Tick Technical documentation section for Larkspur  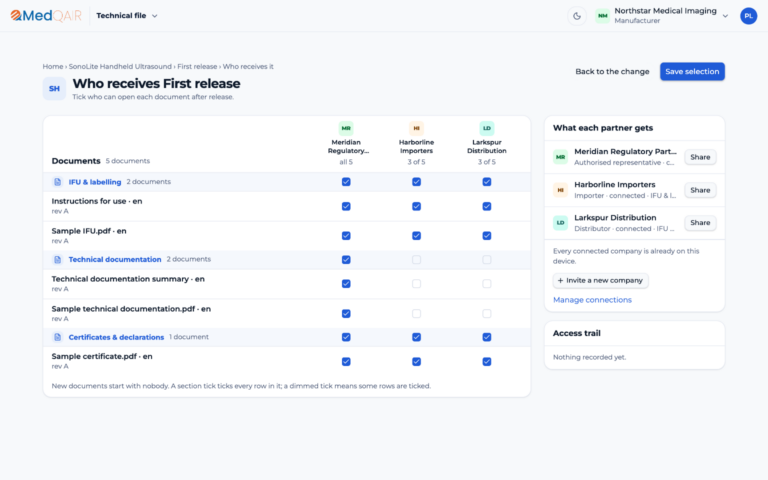pyautogui.click(x=487, y=260)
